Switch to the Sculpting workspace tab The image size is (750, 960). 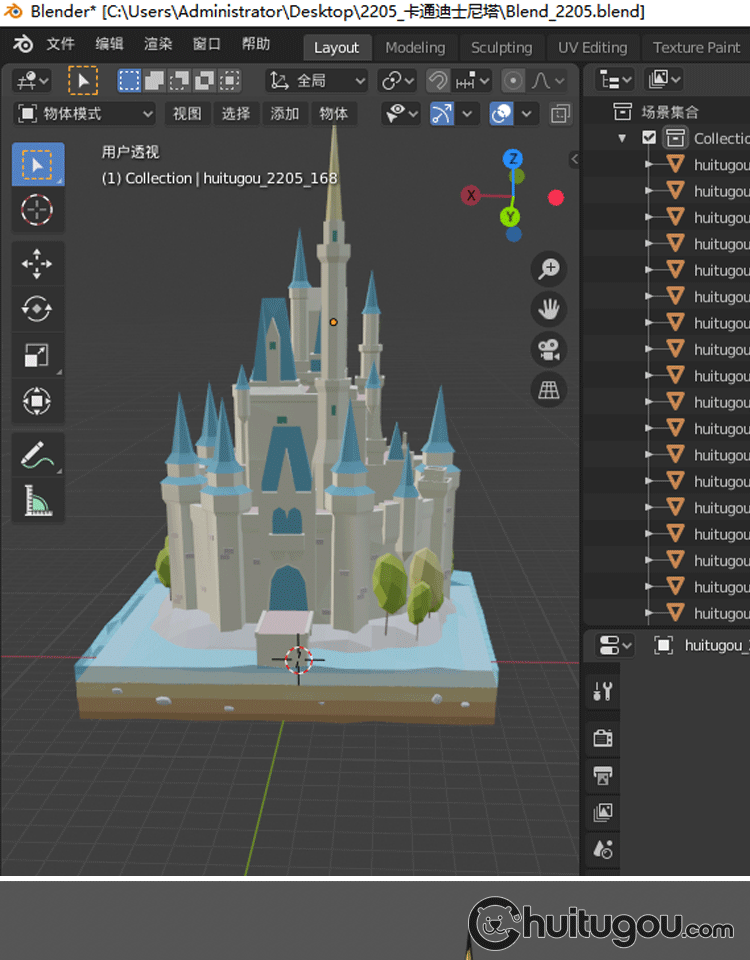[501, 47]
